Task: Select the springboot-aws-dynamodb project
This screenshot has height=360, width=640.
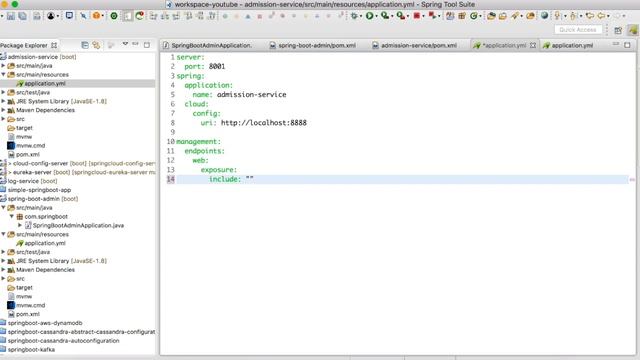Action: pos(41,323)
